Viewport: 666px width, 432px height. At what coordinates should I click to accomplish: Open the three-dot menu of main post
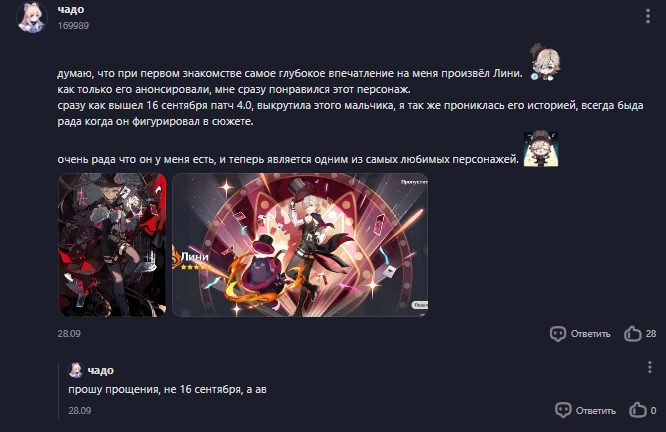tap(647, 16)
